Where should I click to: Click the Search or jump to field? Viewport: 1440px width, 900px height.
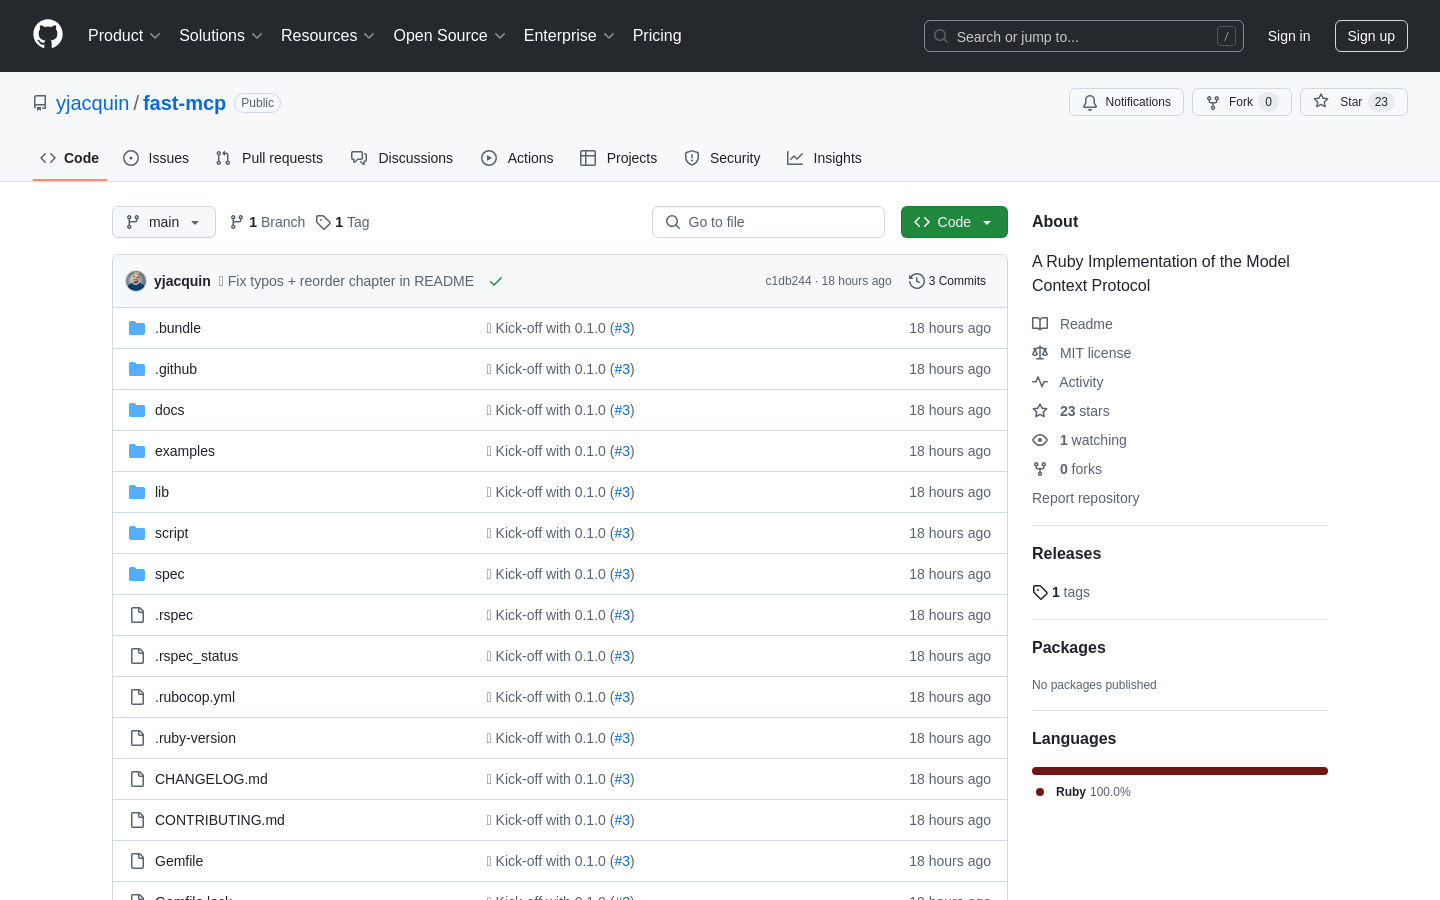click(1084, 36)
